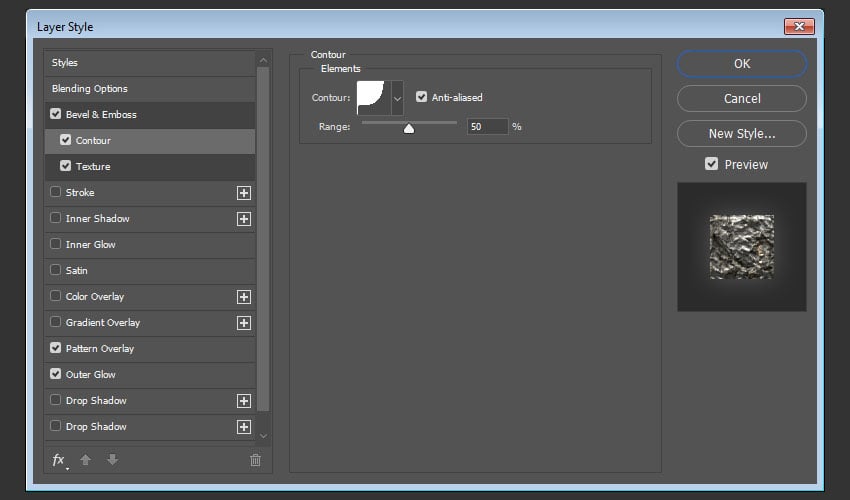Select the Bevel & Emboss row label
The image size is (850, 500).
point(101,114)
